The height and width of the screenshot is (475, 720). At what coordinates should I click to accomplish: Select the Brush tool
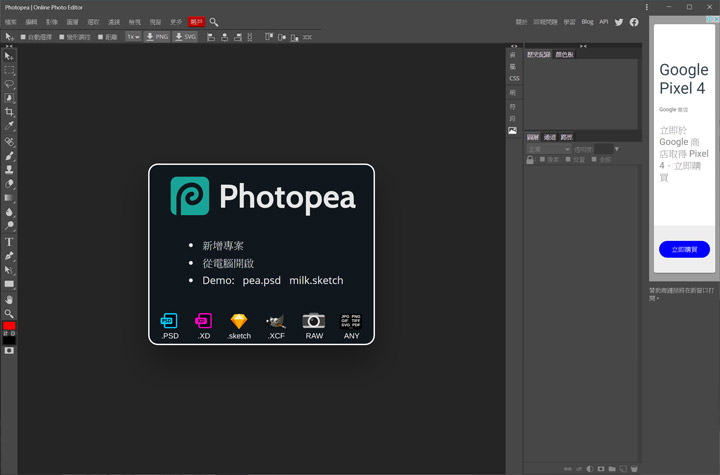(x=9, y=156)
